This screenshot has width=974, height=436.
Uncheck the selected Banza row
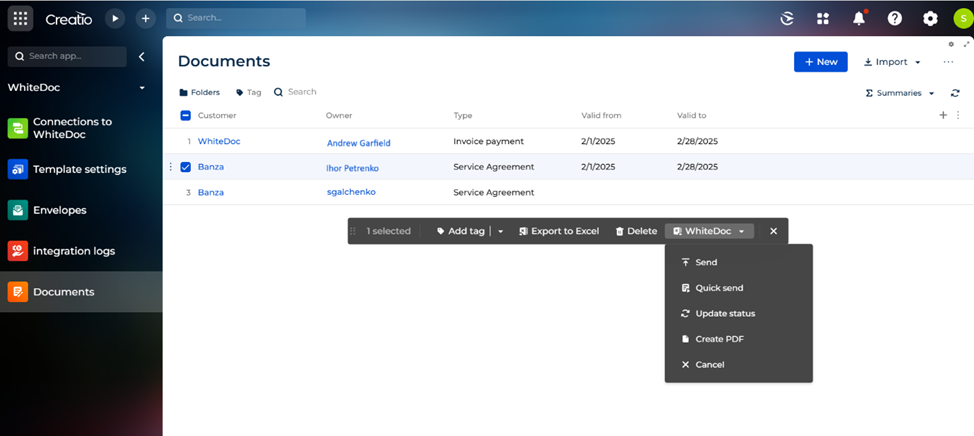pos(185,167)
